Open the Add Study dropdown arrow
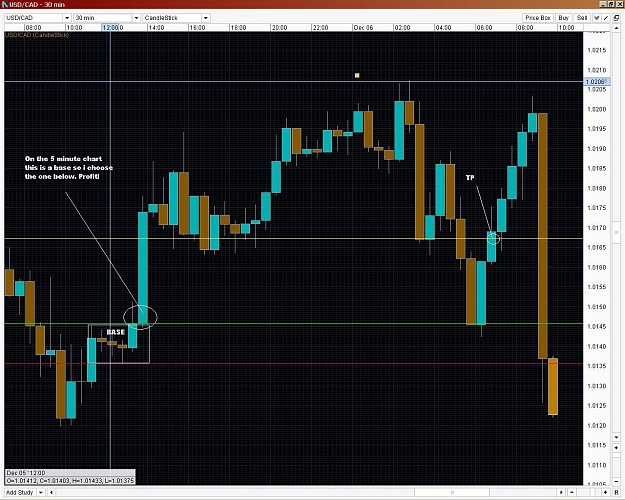Image resolution: width=625 pixels, height=500 pixels. (x=41, y=492)
